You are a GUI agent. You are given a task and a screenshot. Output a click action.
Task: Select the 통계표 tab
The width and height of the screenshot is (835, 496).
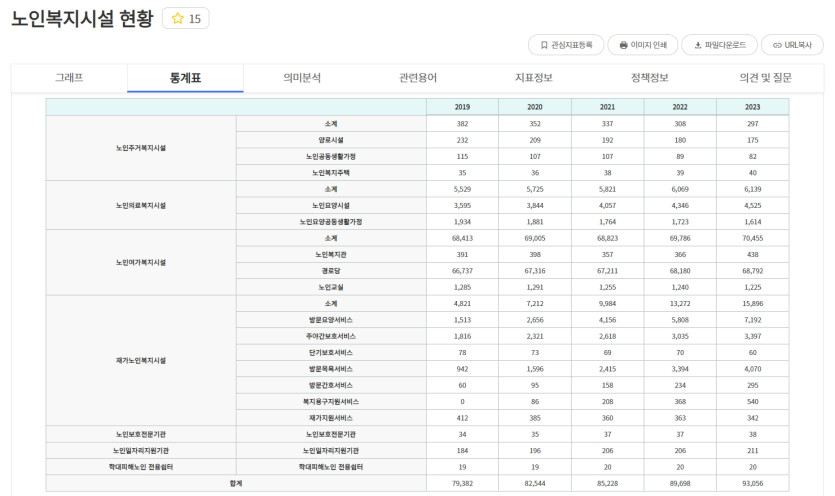(185, 78)
